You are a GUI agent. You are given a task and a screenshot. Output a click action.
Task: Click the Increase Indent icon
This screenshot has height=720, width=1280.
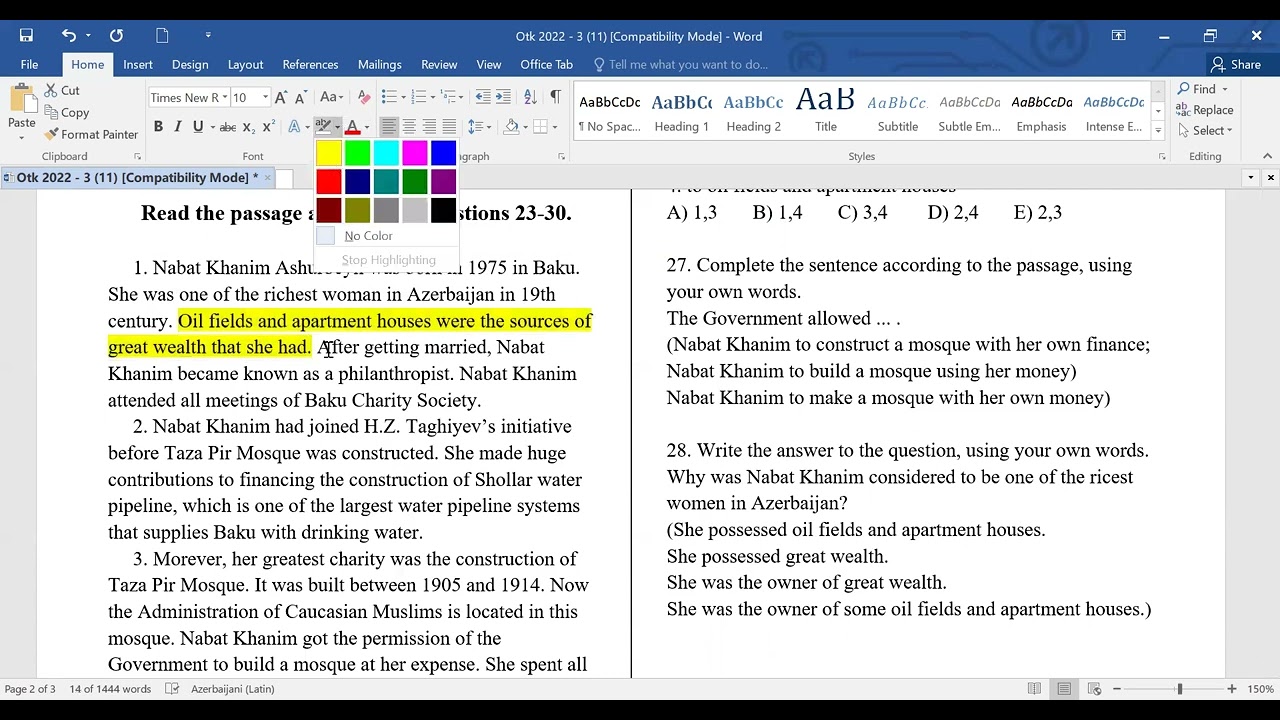click(x=503, y=97)
